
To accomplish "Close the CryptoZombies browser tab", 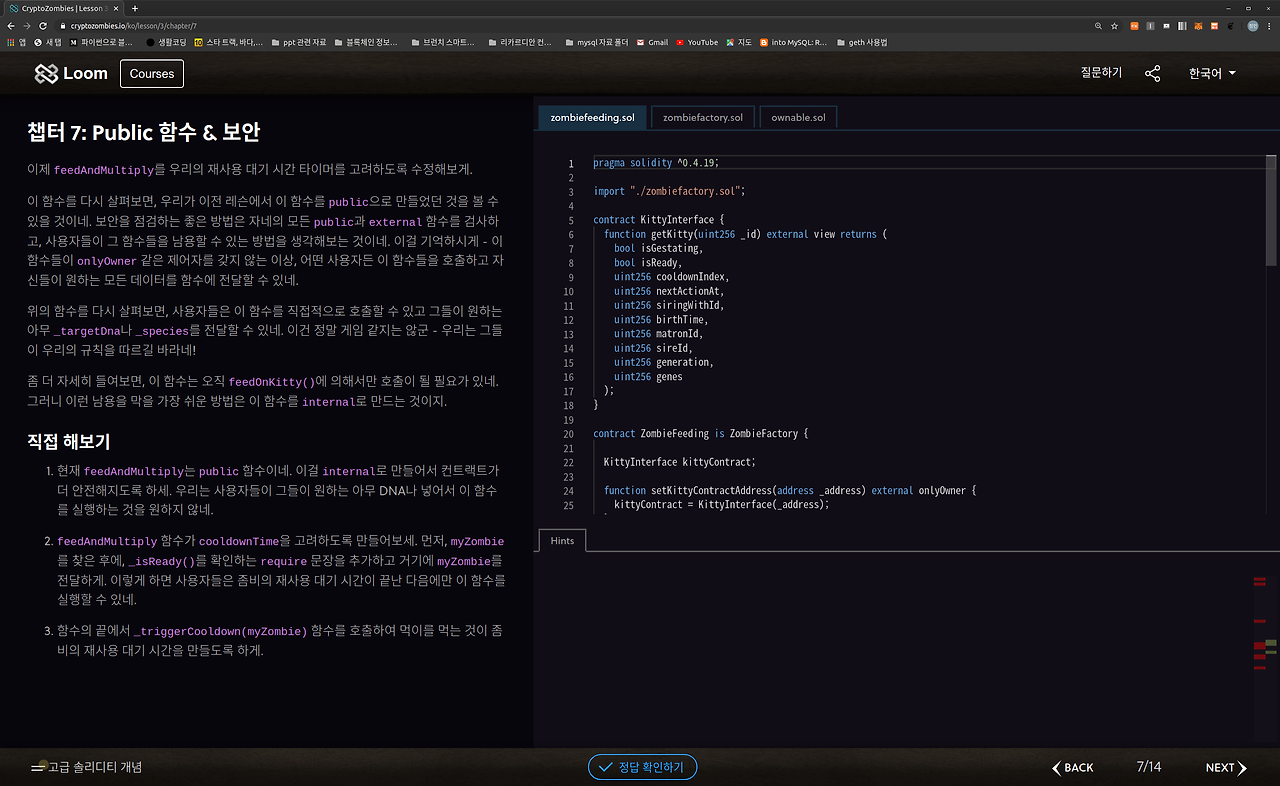I will click(118, 8).
